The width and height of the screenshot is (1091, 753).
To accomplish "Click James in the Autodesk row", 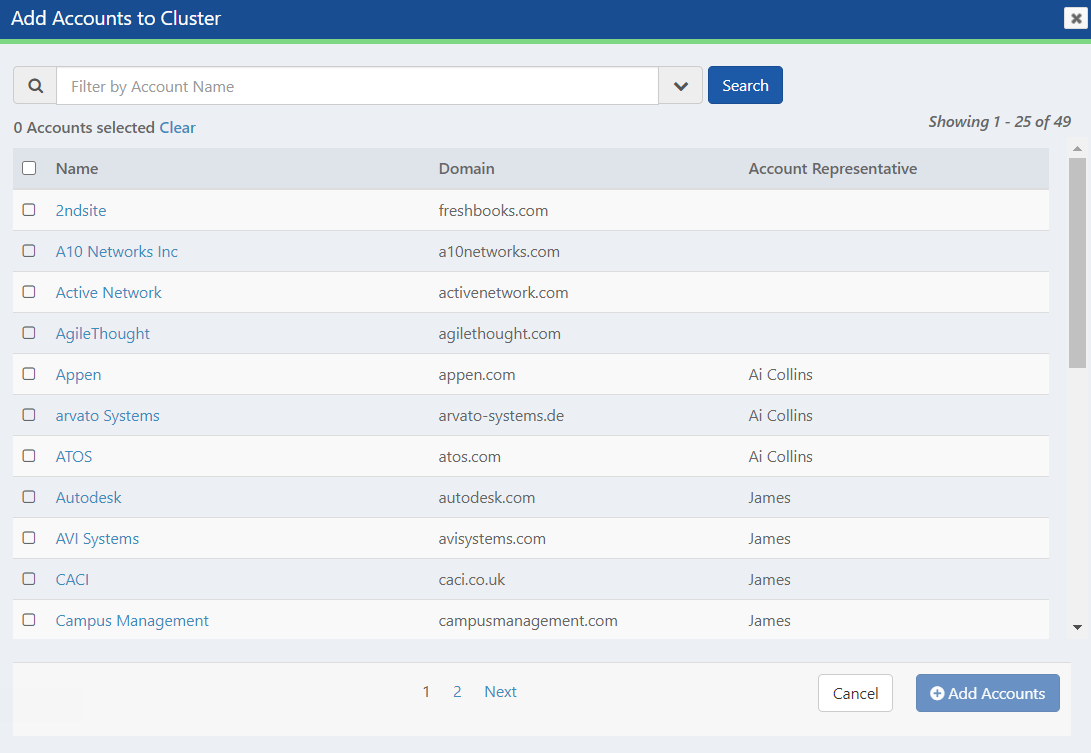I will 770,498.
